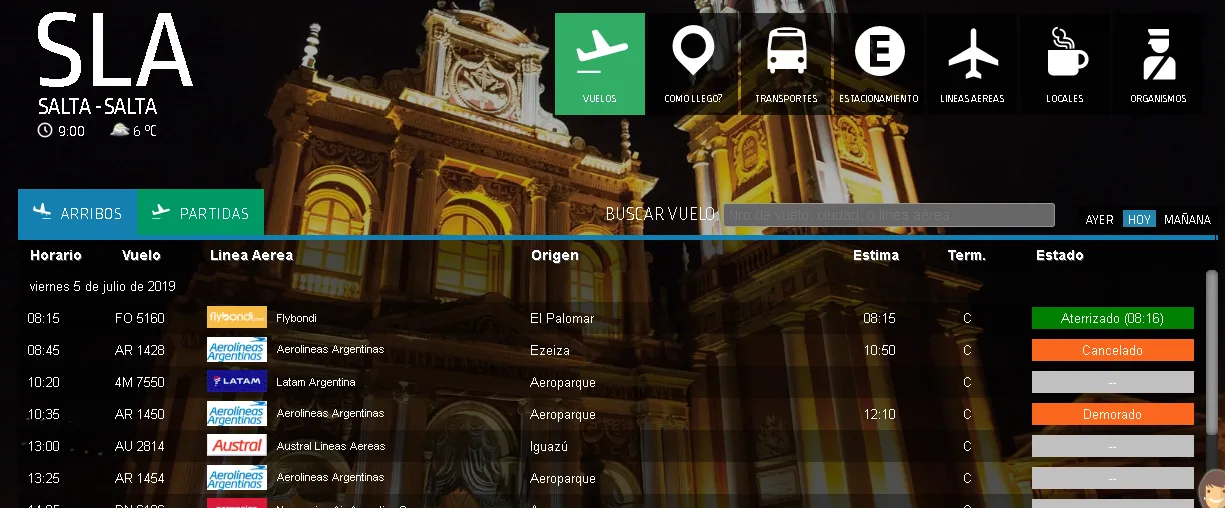Image resolution: width=1225 pixels, height=508 pixels.
Task: Switch to the Partidas tab
Action: 200,213
